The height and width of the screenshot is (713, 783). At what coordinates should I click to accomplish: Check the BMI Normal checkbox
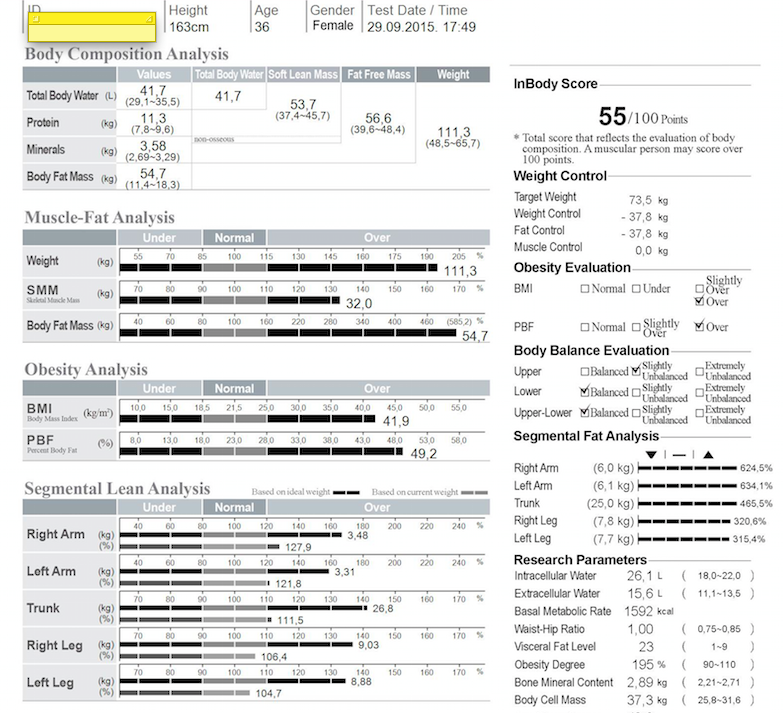point(585,289)
